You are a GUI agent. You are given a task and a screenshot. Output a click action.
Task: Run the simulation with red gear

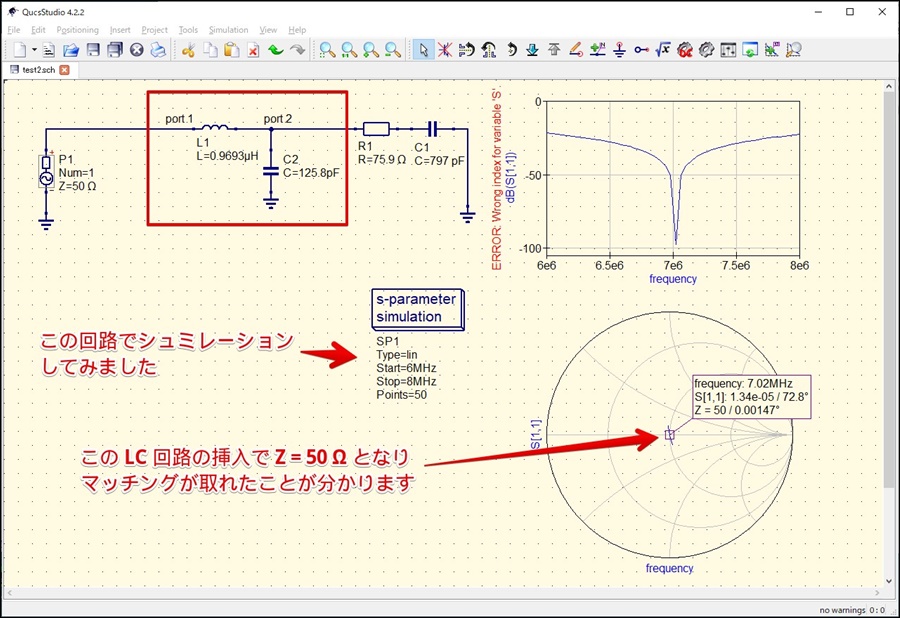(x=685, y=50)
